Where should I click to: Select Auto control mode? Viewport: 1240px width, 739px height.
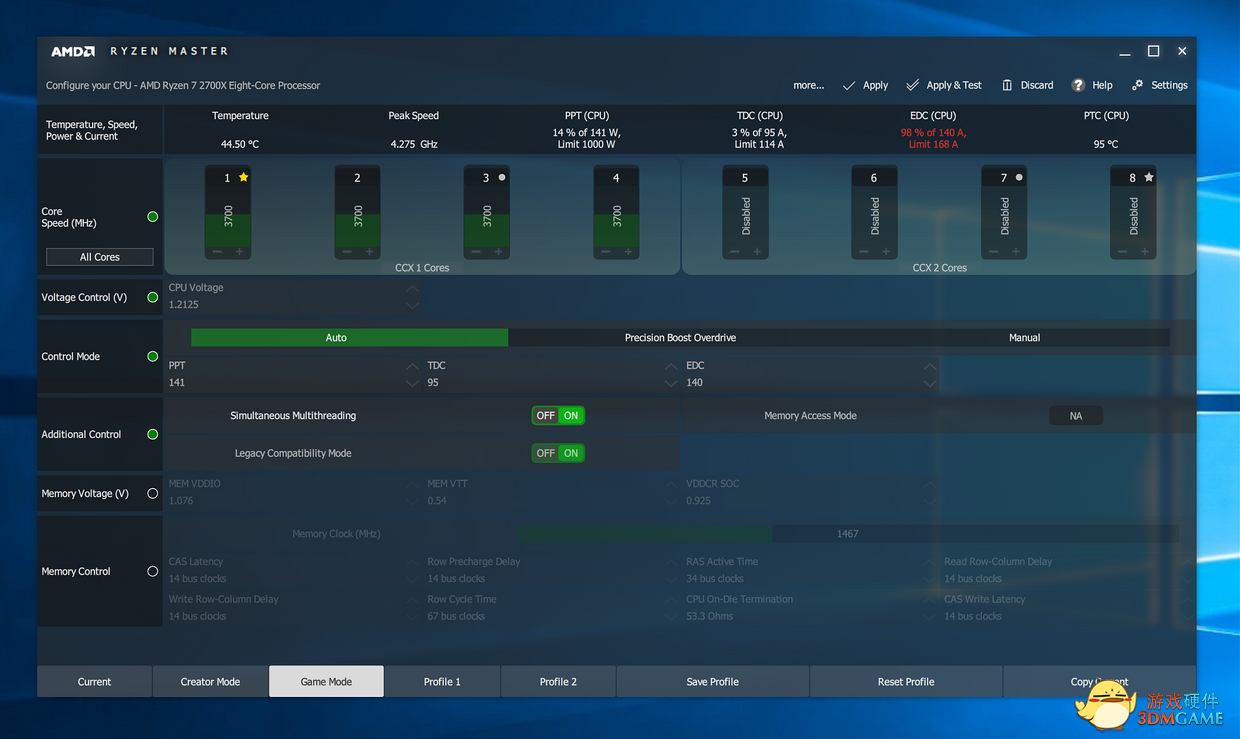click(349, 338)
